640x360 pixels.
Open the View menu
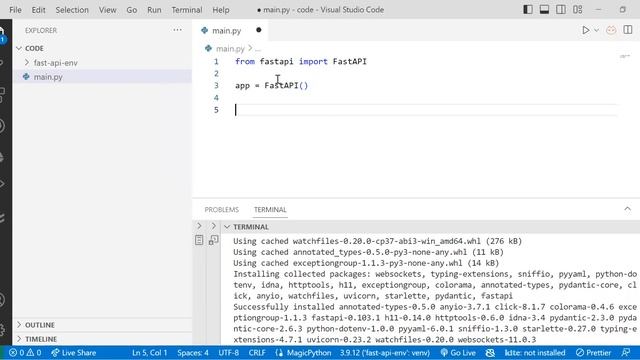tap(107, 10)
